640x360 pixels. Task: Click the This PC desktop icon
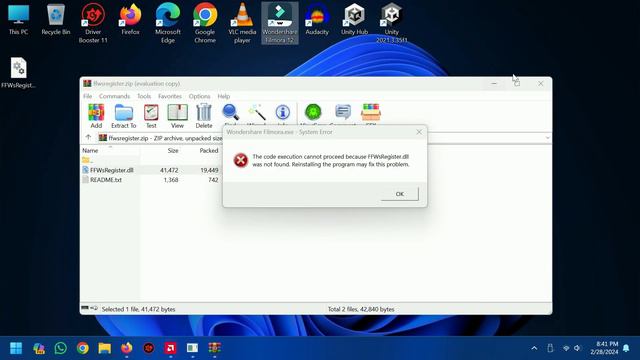point(18,20)
